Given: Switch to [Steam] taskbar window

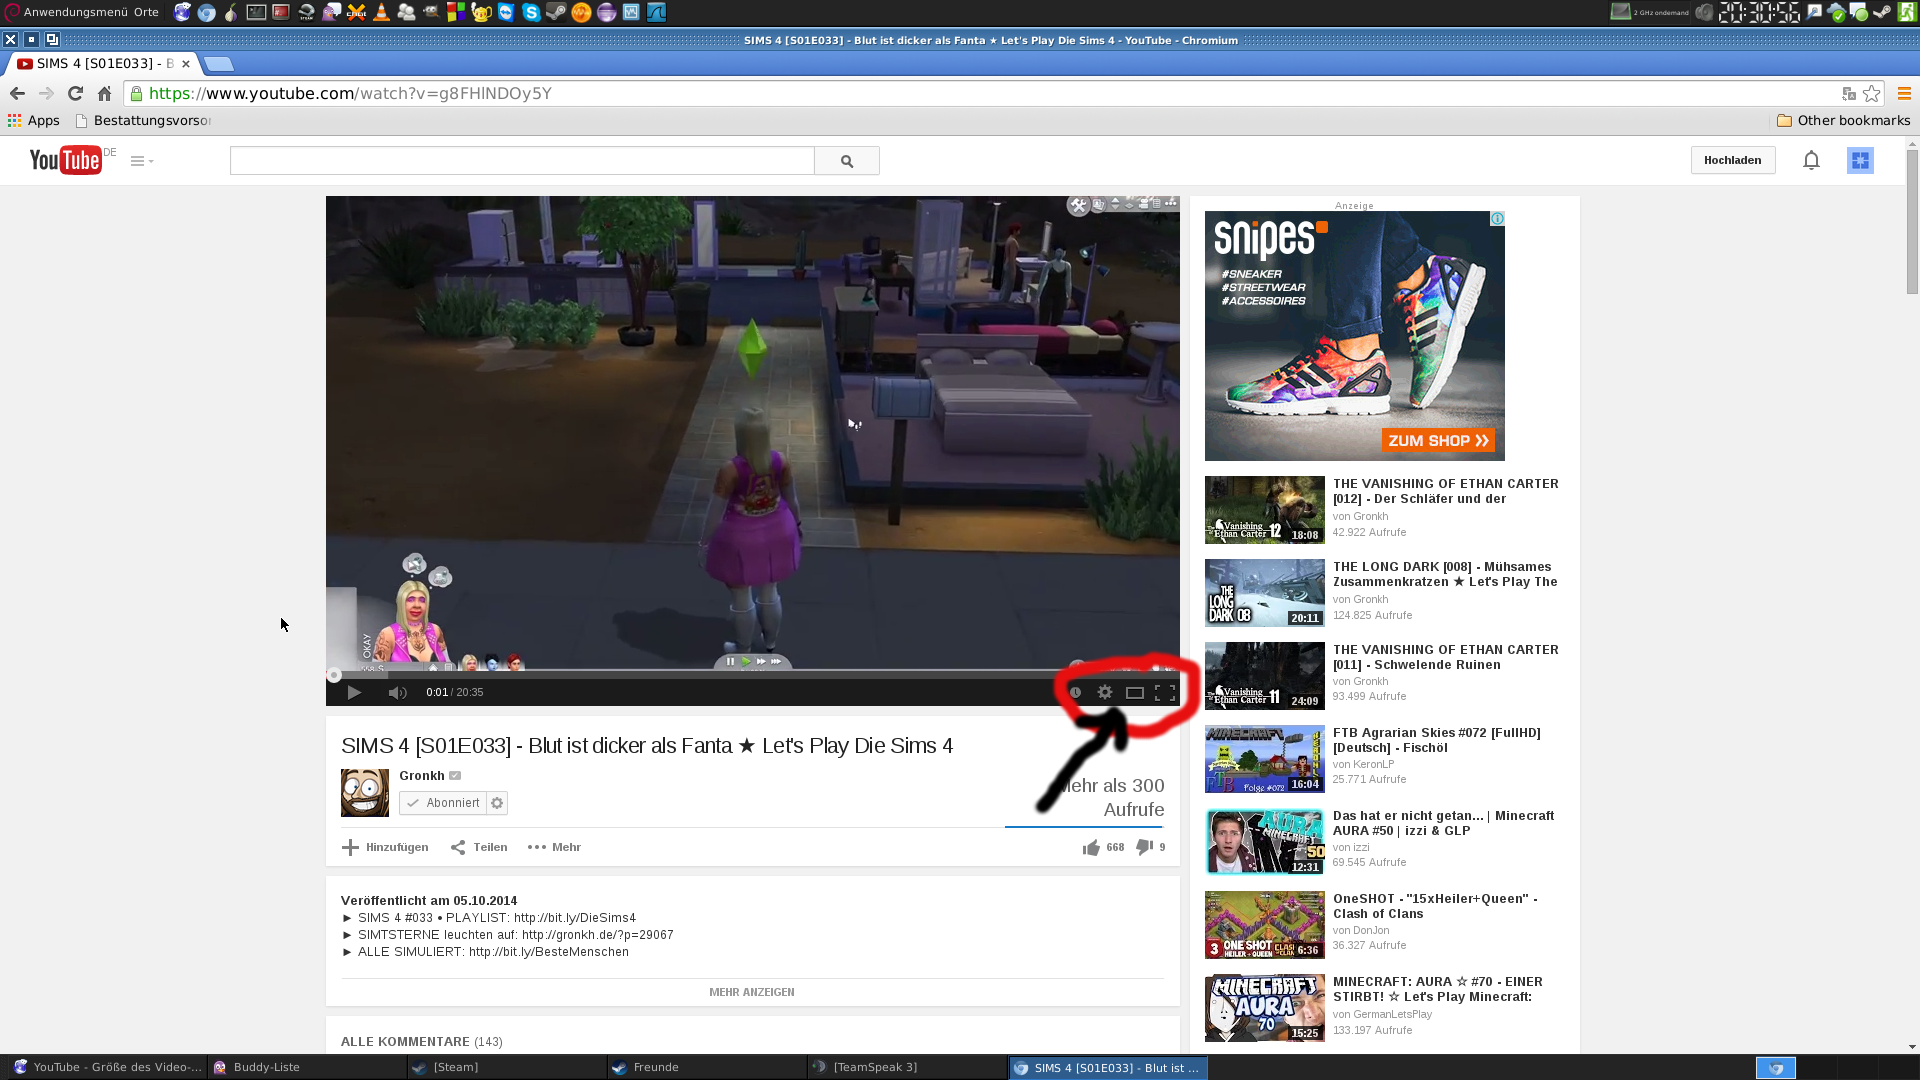Looking at the screenshot, I should click(507, 1067).
